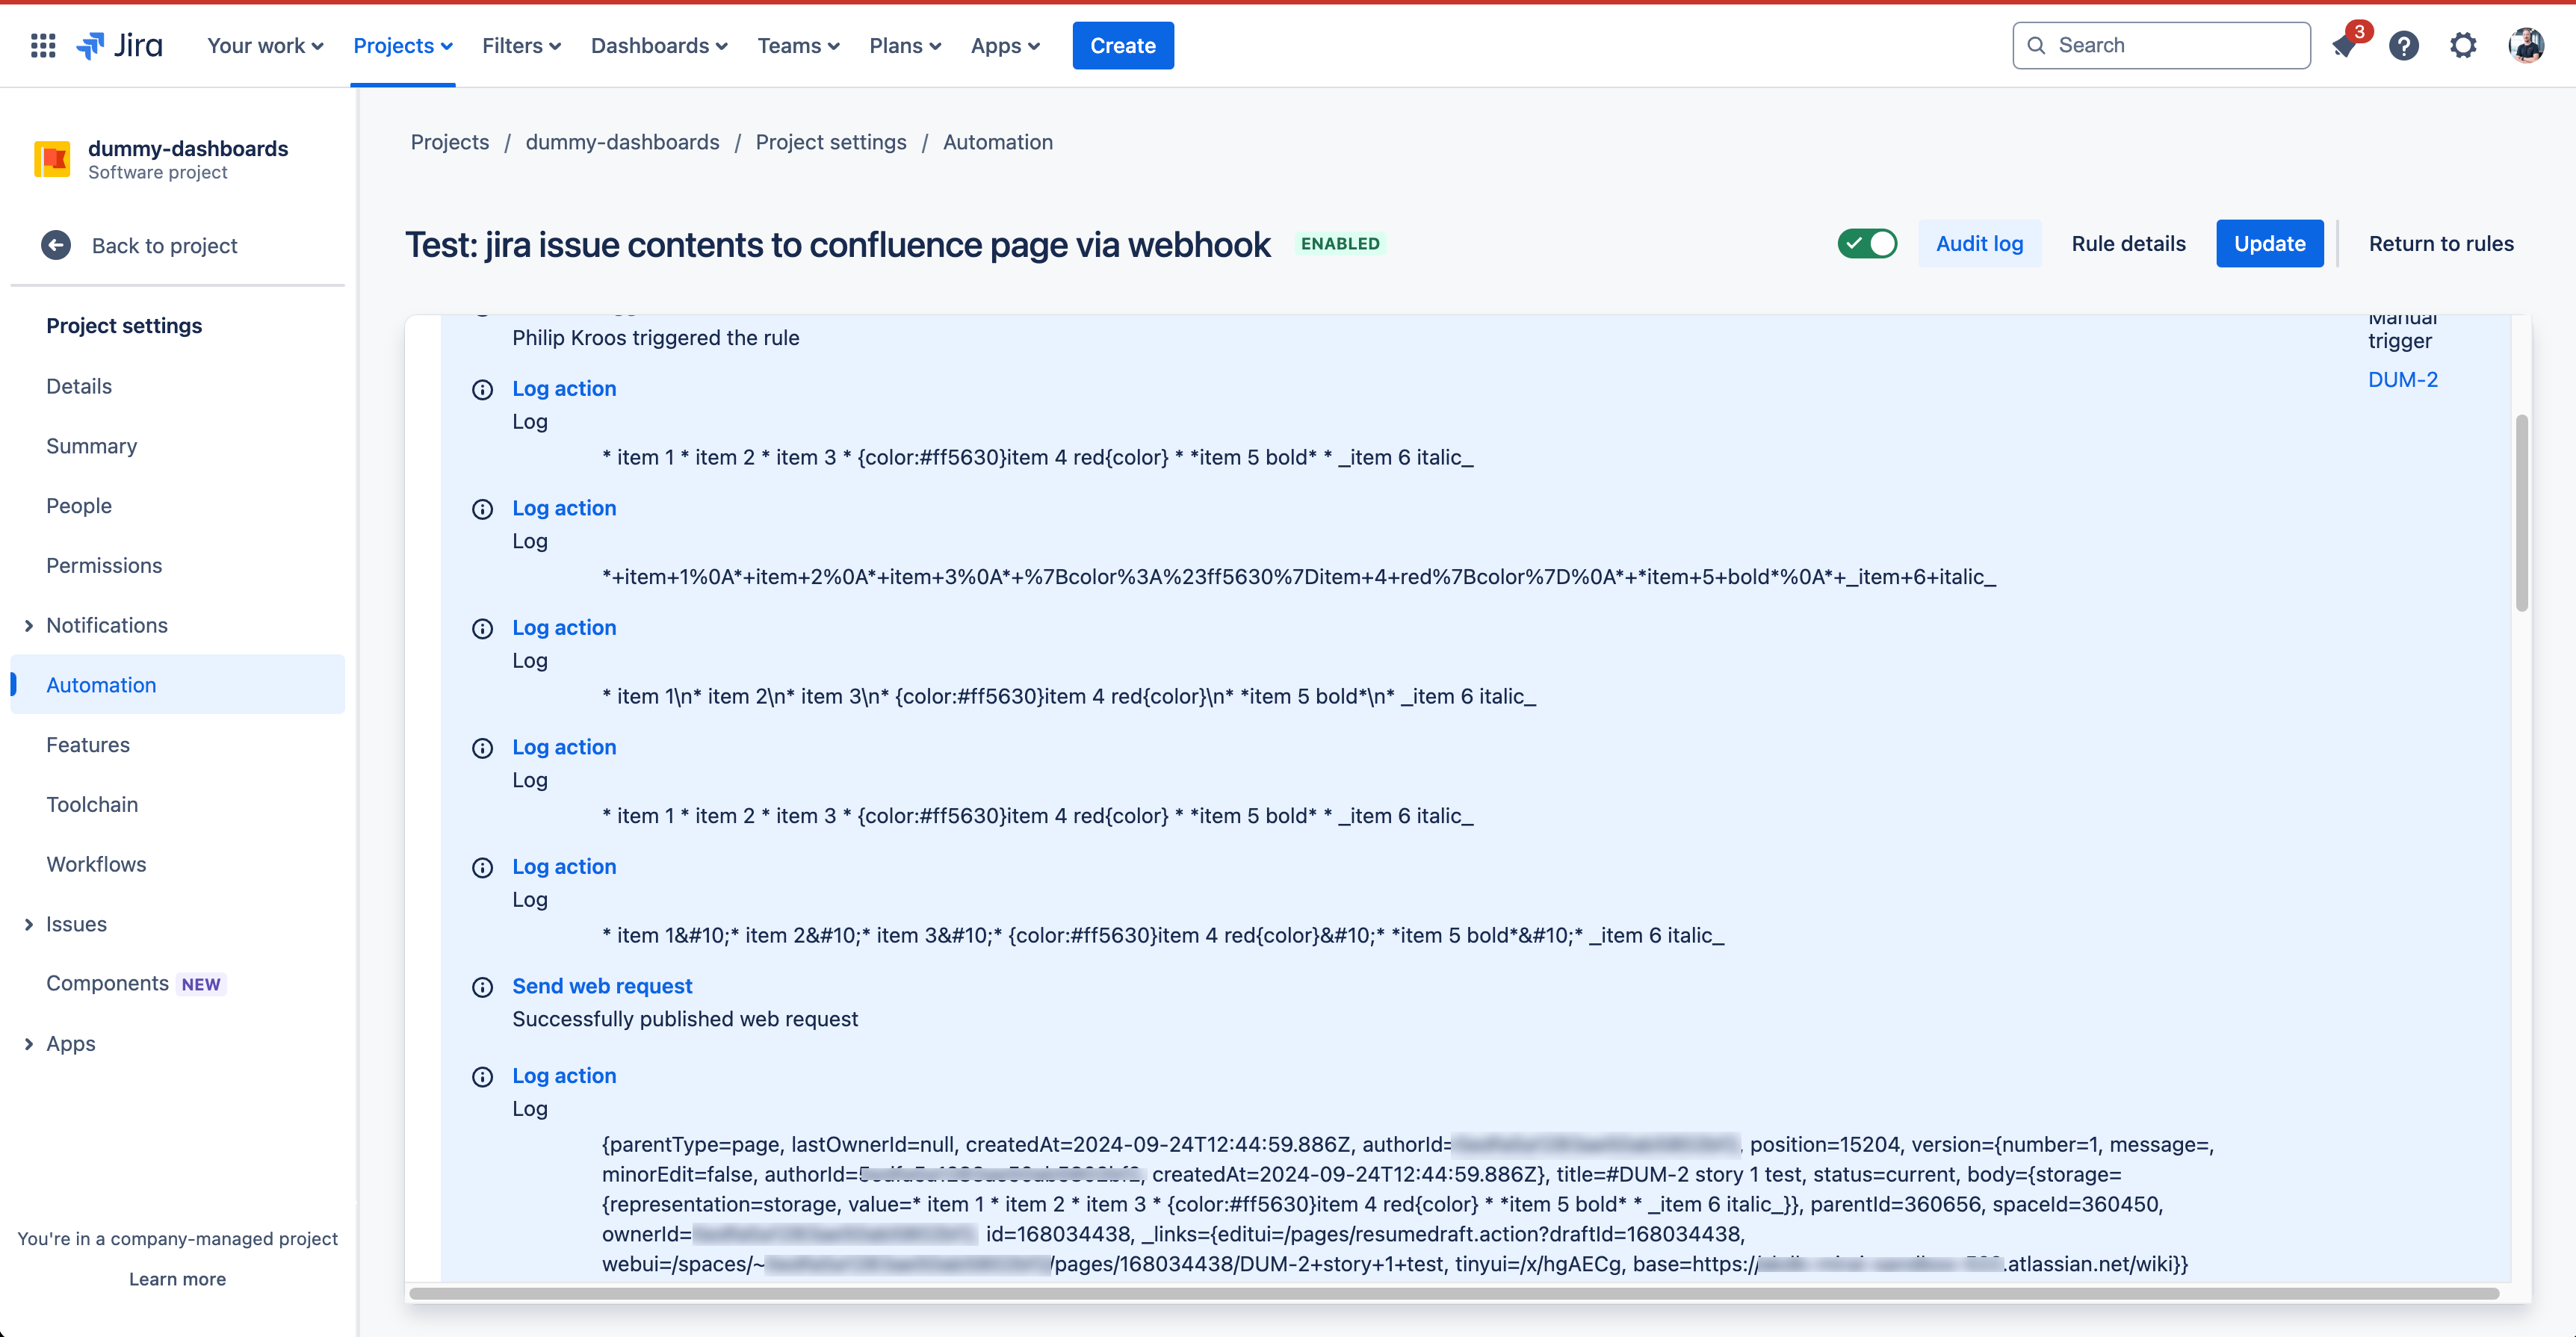The height and width of the screenshot is (1337, 2576).
Task: Toggle the rule enabled switch off
Action: [1867, 243]
